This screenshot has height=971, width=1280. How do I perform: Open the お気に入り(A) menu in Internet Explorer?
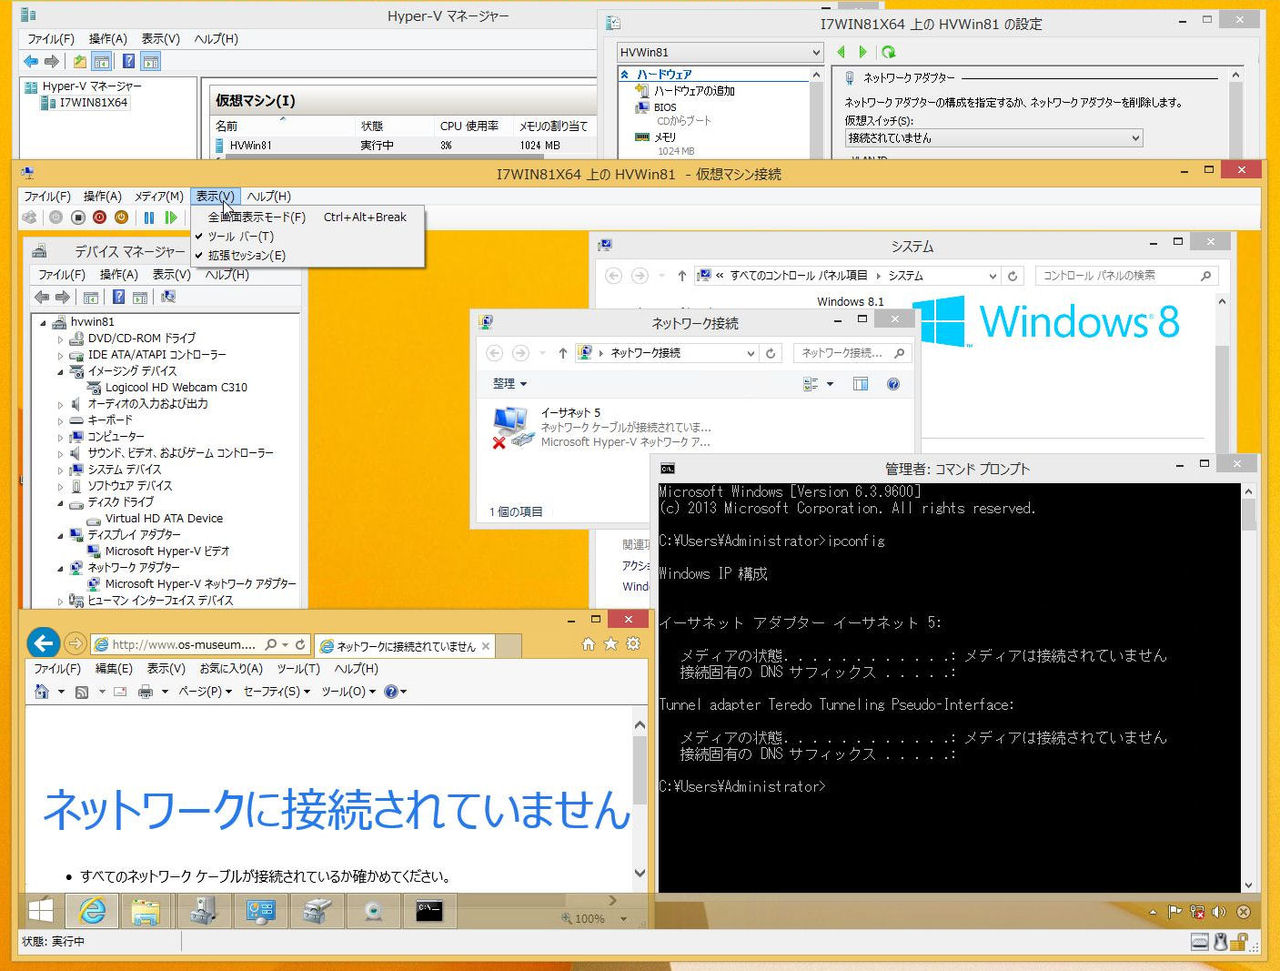pyautogui.click(x=230, y=669)
